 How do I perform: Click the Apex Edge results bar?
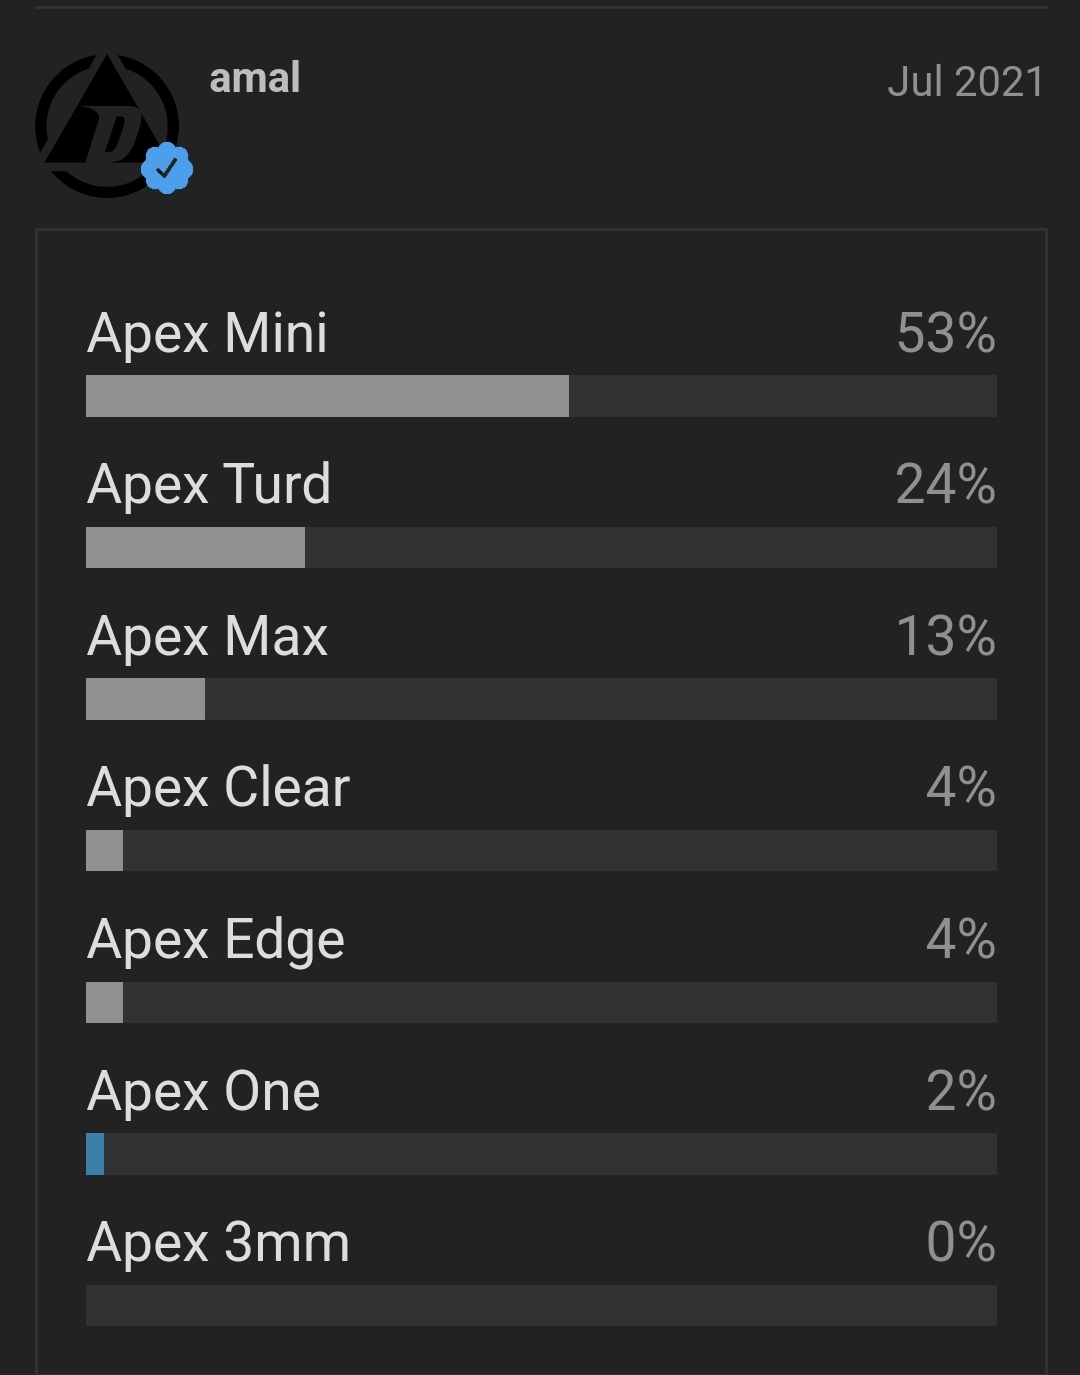tap(541, 1002)
